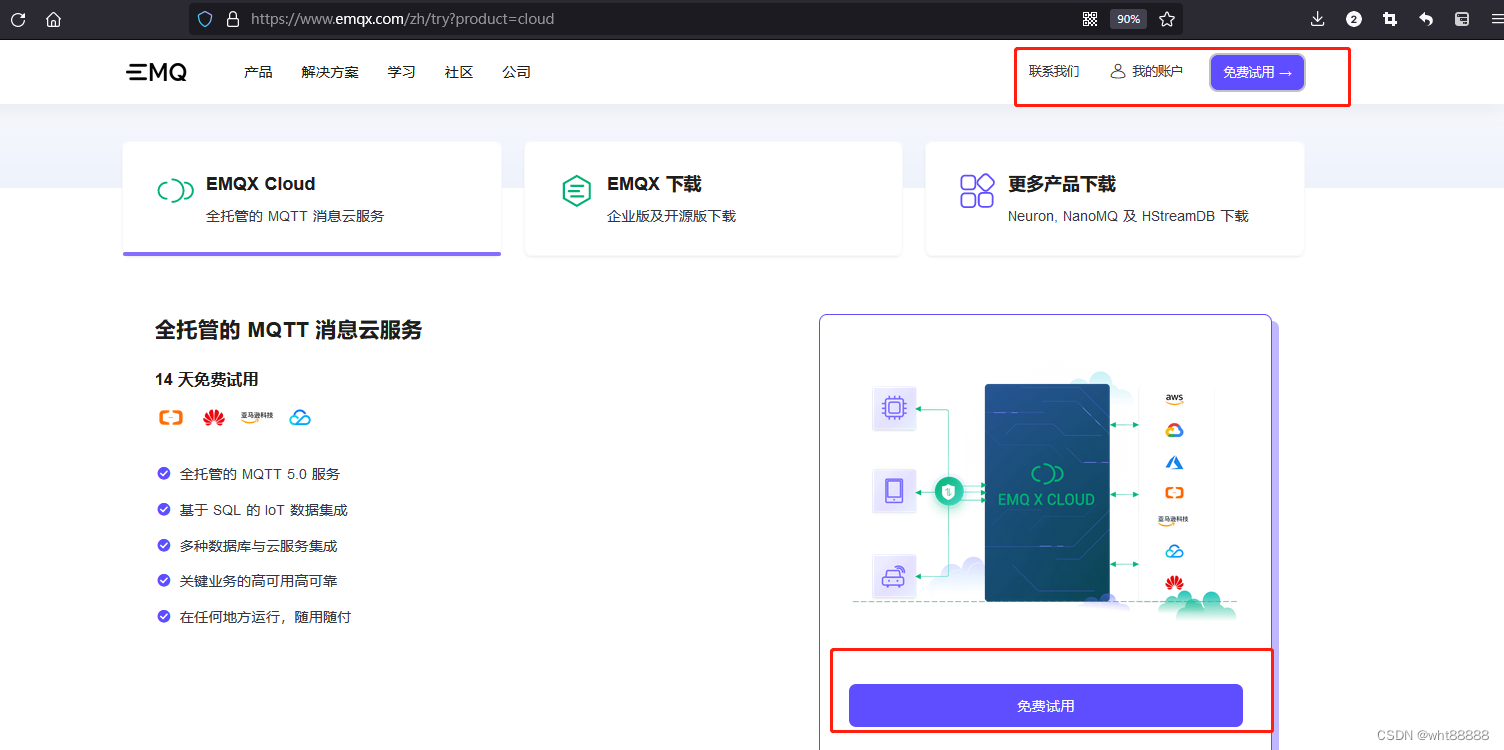Click the 亚马逊科技 logo under free trial

click(x=257, y=416)
